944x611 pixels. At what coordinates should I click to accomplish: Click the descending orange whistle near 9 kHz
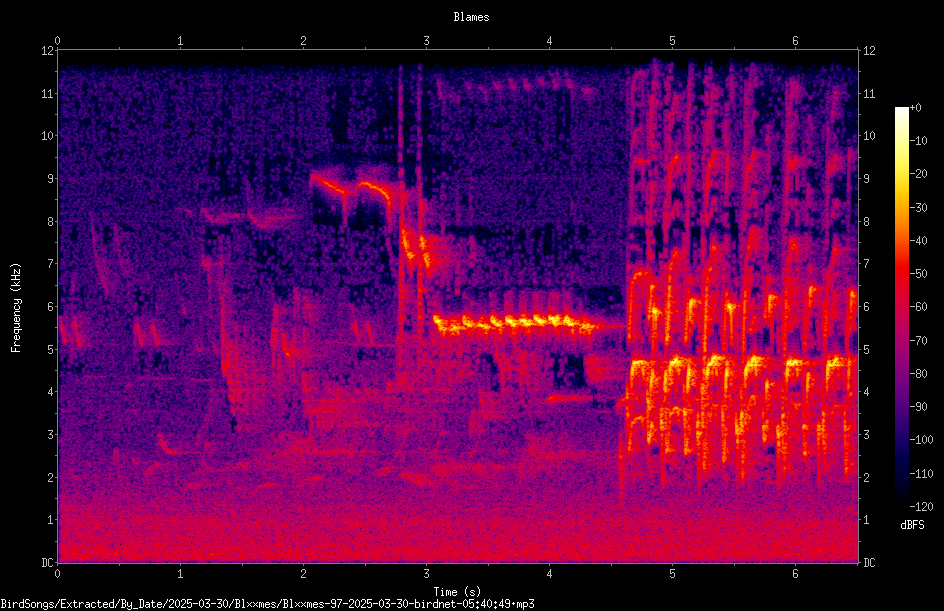[352, 188]
